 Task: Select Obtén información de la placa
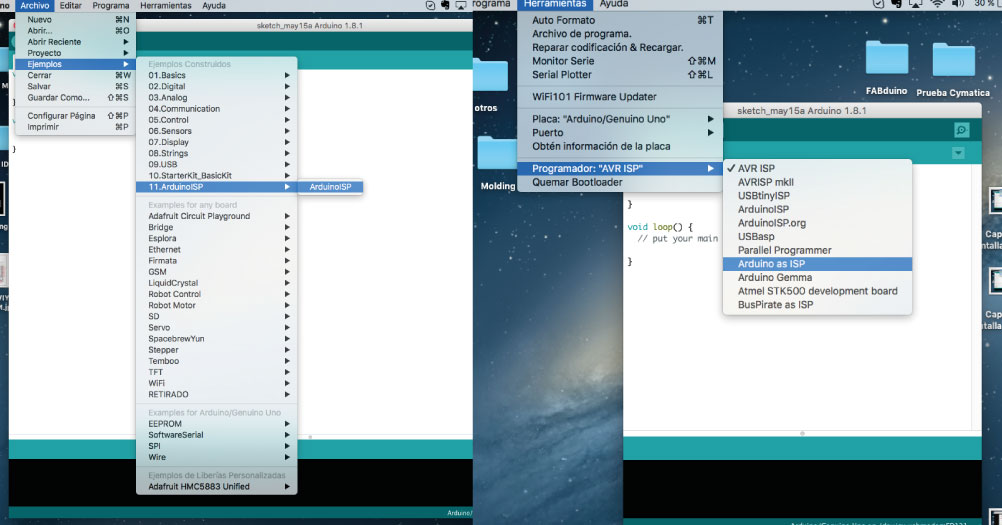(x=620, y=146)
